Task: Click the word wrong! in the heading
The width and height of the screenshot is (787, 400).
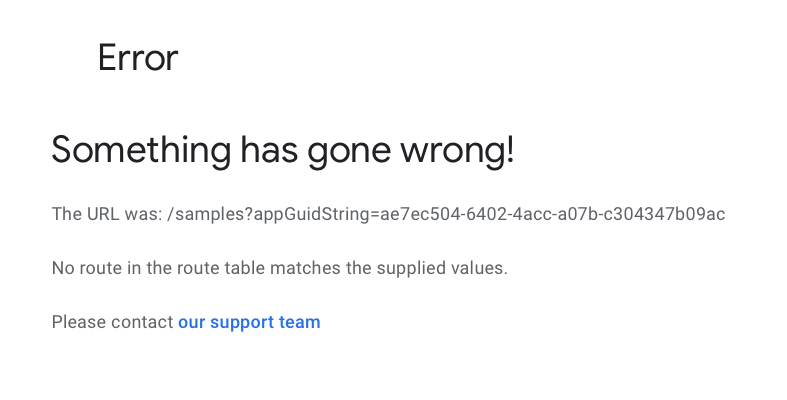Action: (457, 151)
